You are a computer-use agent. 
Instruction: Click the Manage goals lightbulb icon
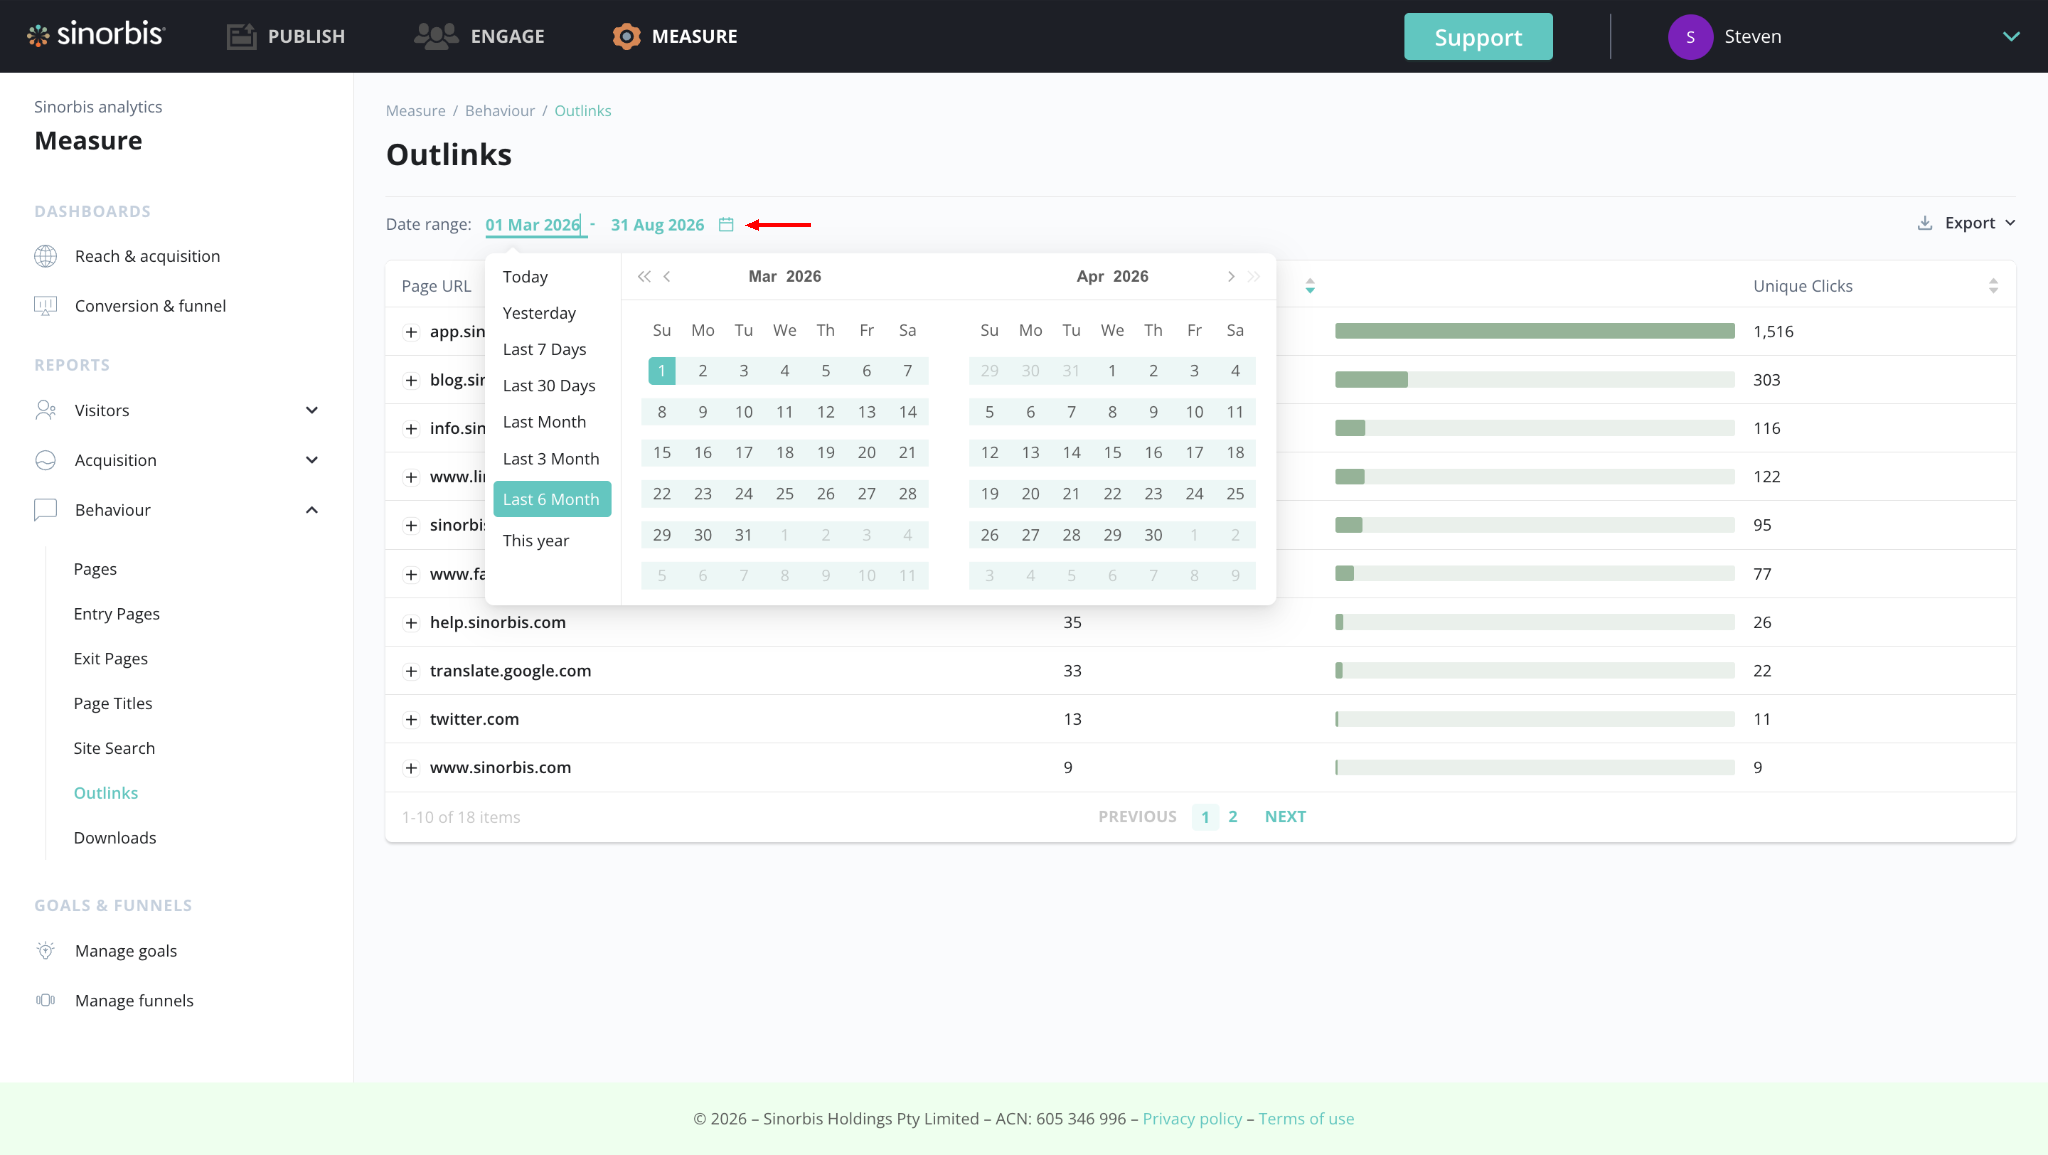click(45, 951)
